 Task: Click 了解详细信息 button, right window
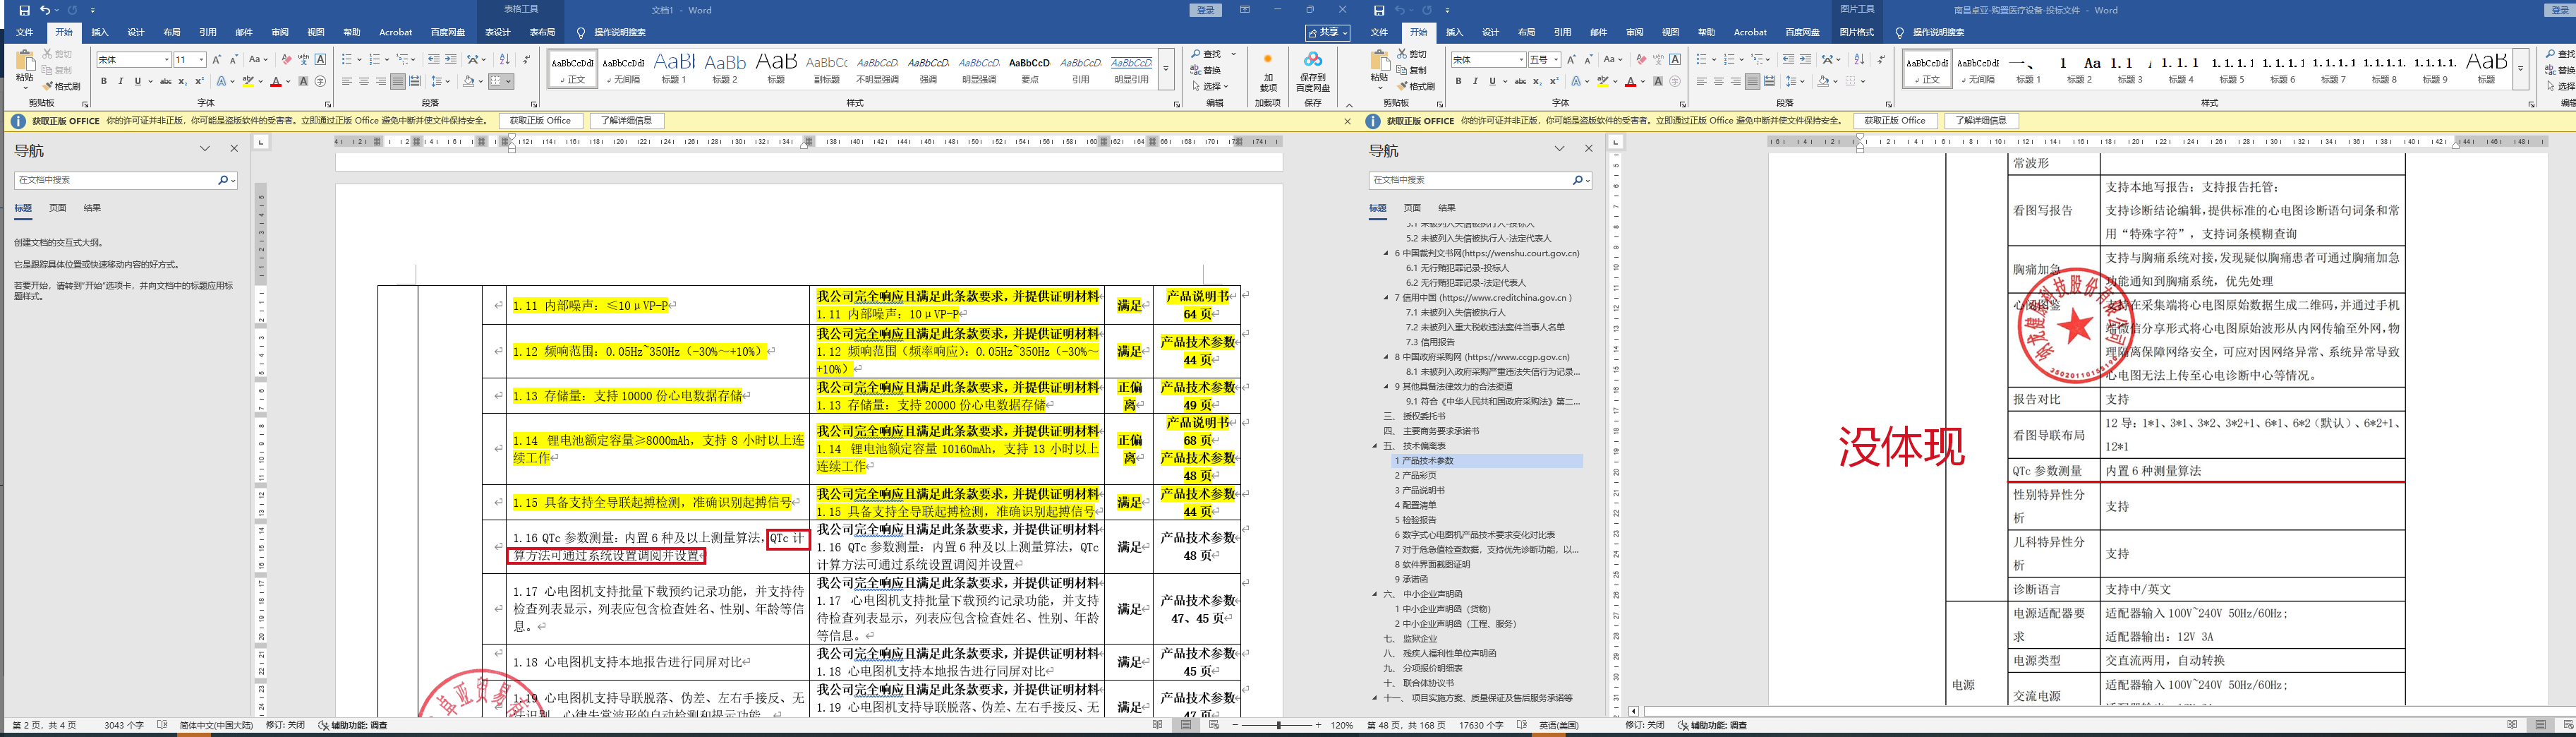click(1981, 121)
